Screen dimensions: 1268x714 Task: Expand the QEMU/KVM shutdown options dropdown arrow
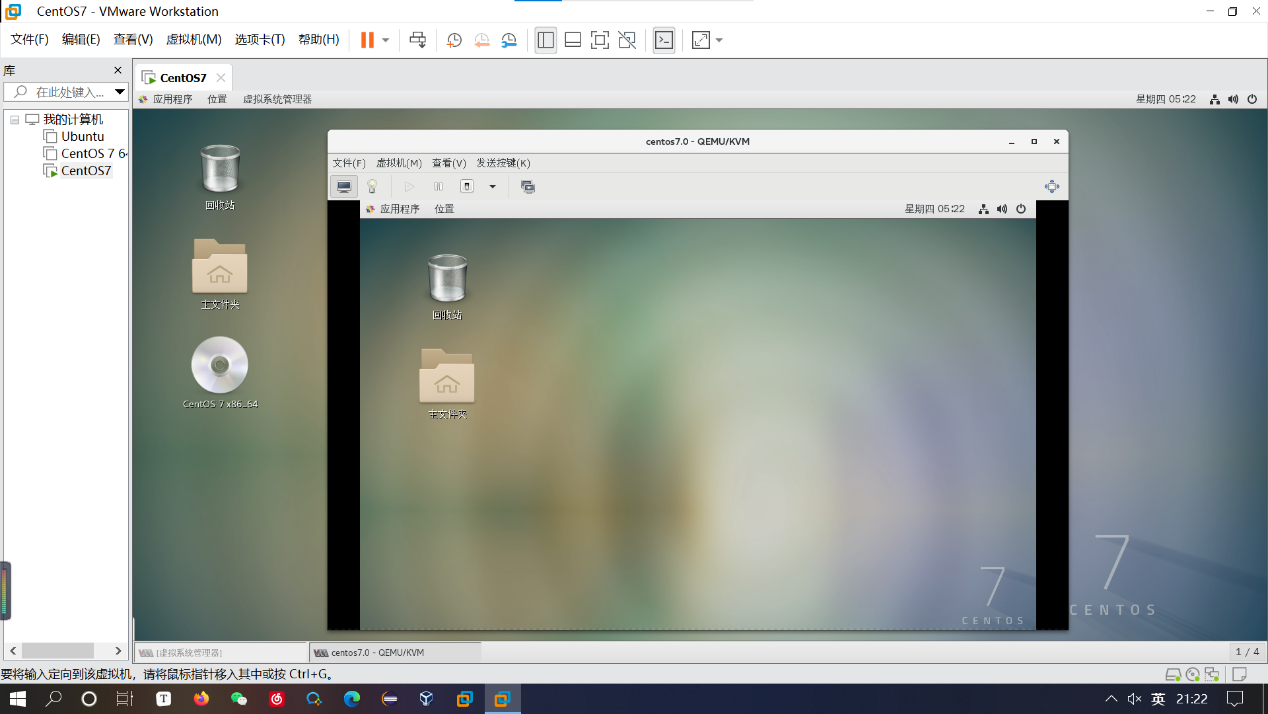[x=492, y=186]
